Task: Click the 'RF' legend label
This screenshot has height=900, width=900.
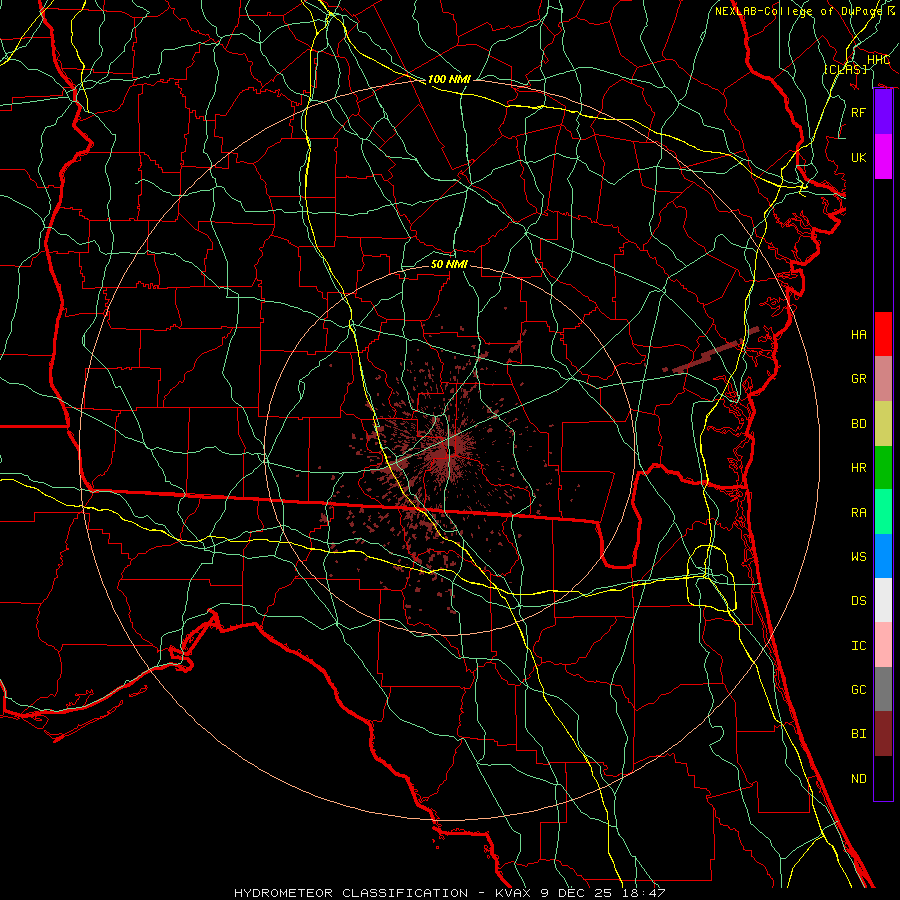Action: pos(859,112)
